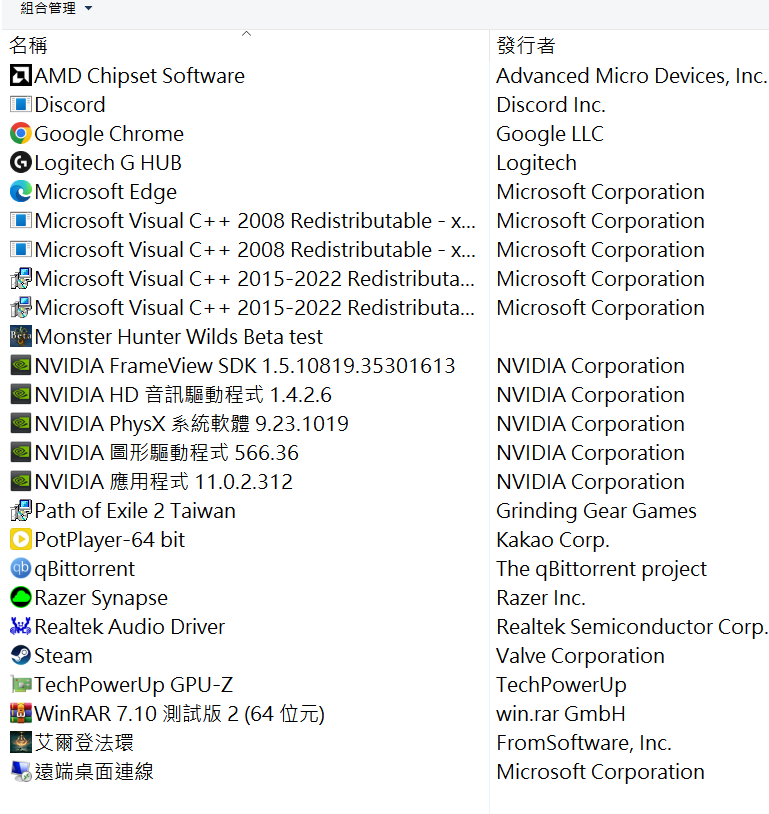
Task: Select NVIDIA PhysX 系統軟體 9.23.1019
Action: coord(192,424)
